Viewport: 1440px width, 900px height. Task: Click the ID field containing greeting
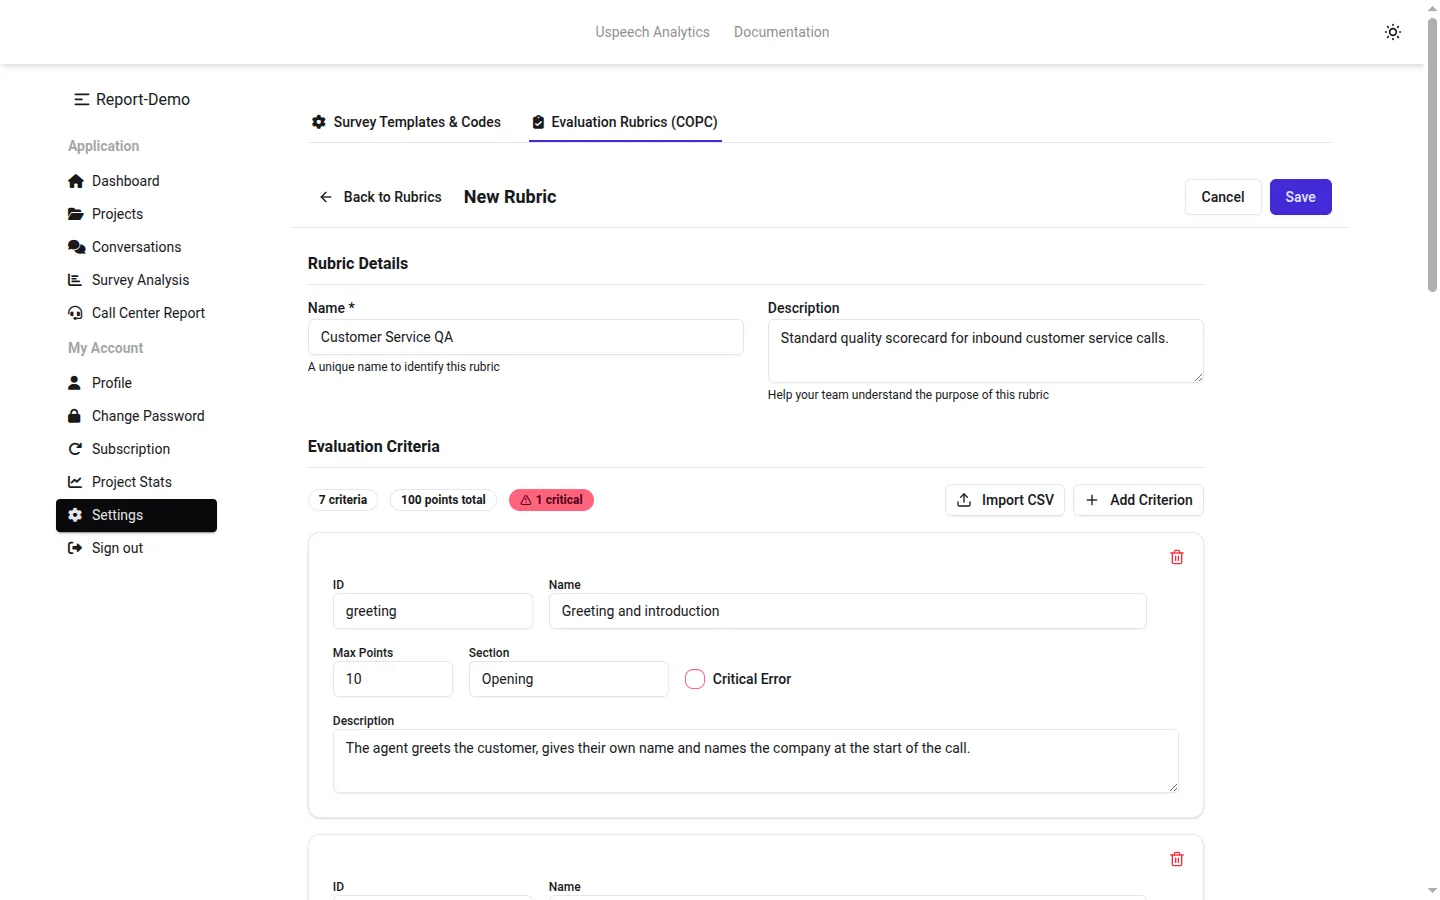click(x=432, y=611)
